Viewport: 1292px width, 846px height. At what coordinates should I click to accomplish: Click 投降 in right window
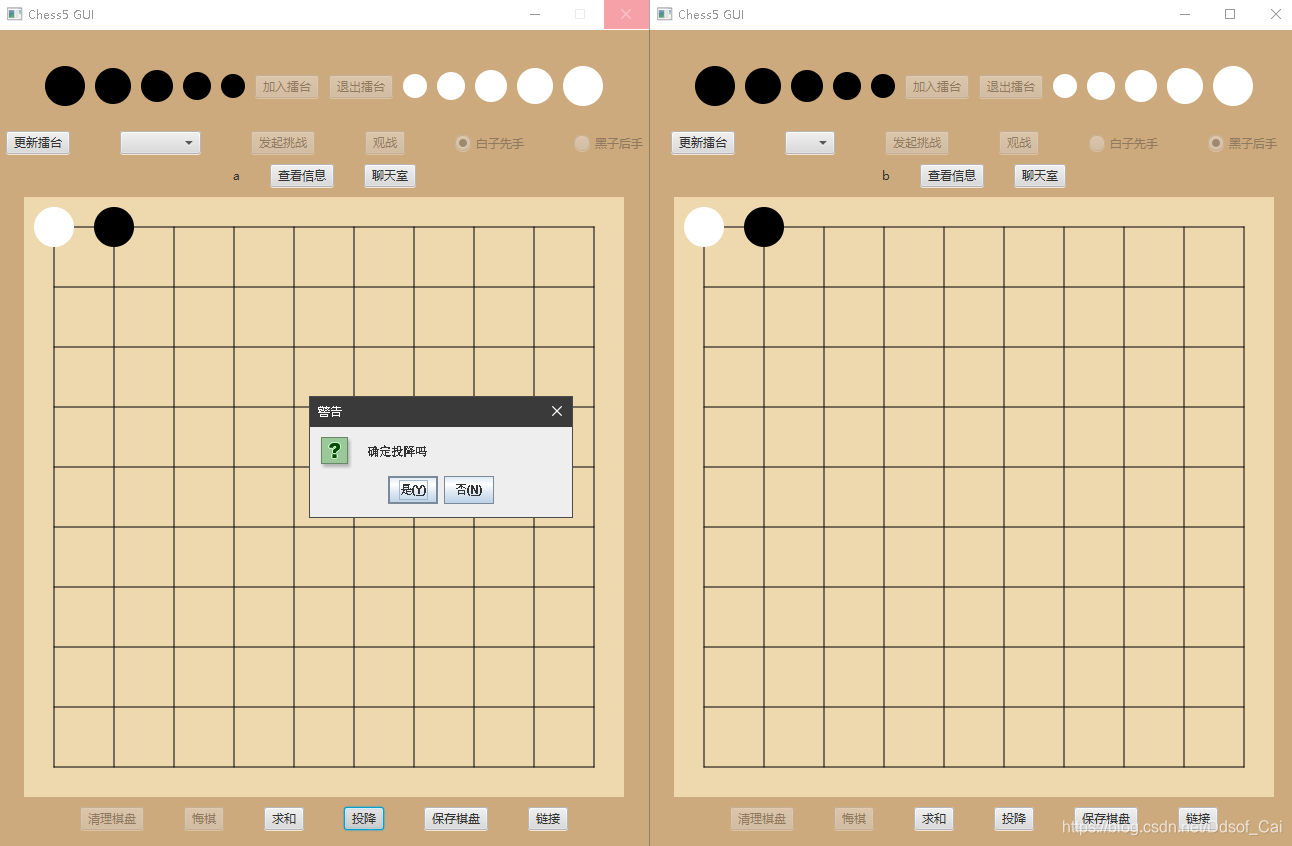1014,819
